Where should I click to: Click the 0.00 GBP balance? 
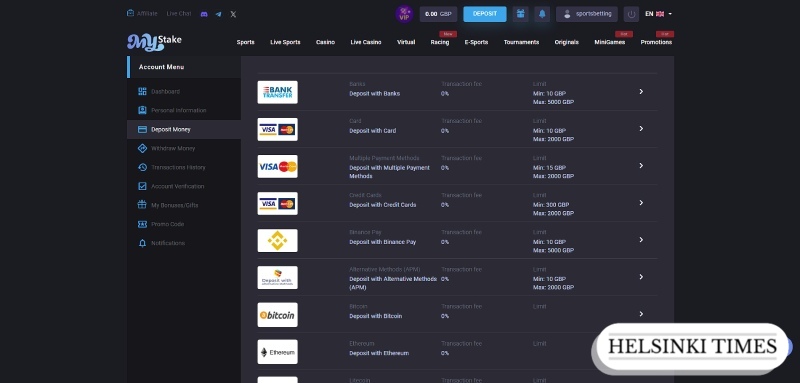(438, 14)
